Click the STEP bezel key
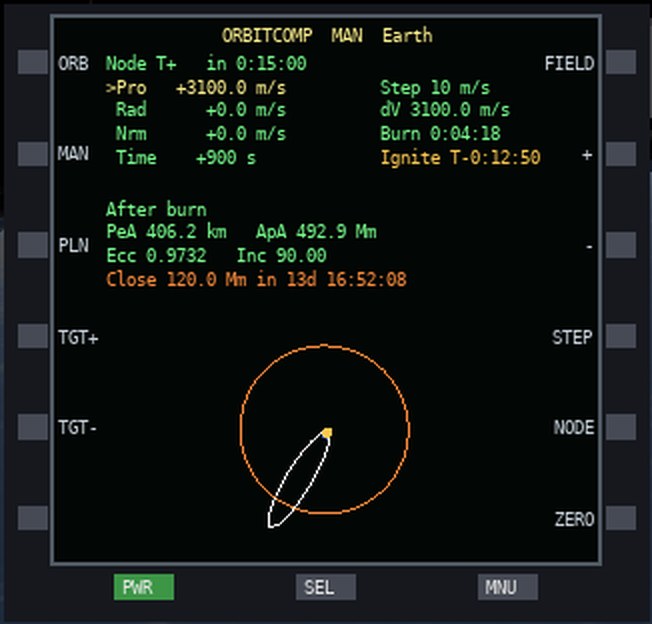This screenshot has width=652, height=624. tap(621, 336)
